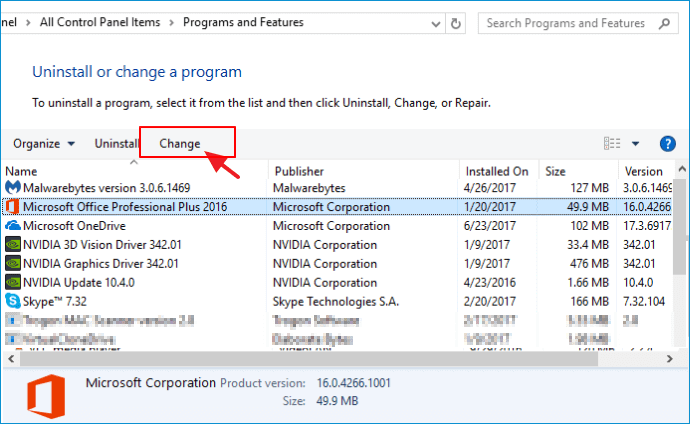Click the change view icon
690x424 pixels.
pyautogui.click(x=612, y=143)
